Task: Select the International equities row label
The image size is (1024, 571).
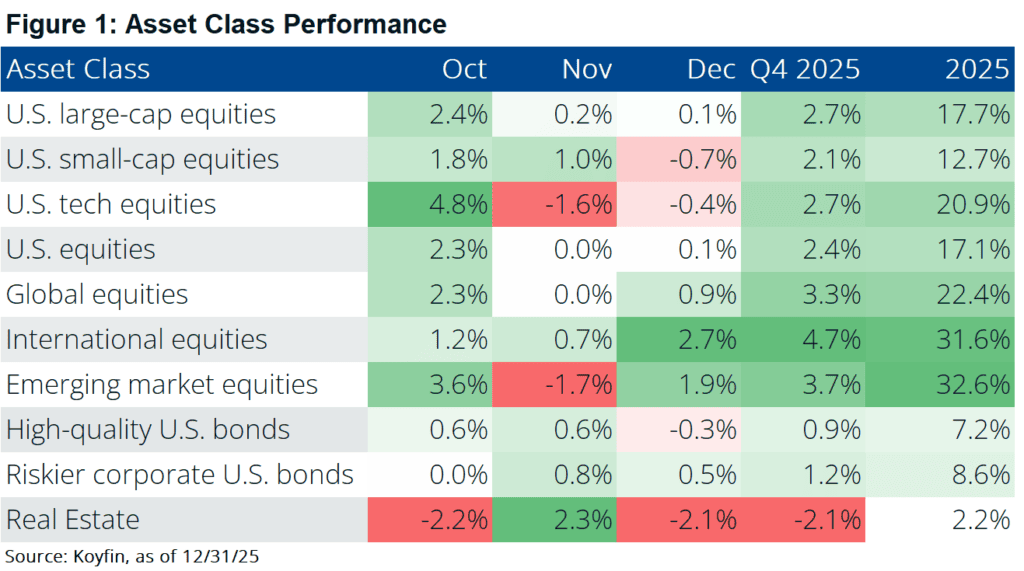Action: [x=137, y=339]
